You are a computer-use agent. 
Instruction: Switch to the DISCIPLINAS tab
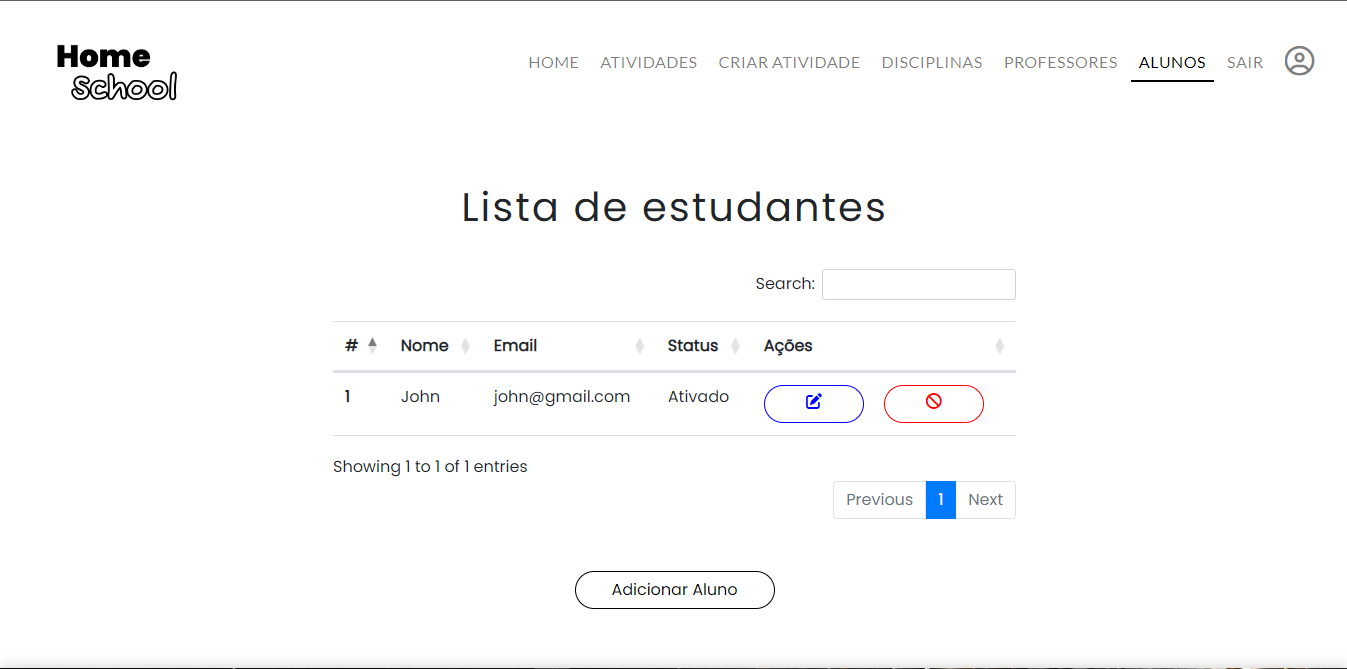tap(931, 62)
